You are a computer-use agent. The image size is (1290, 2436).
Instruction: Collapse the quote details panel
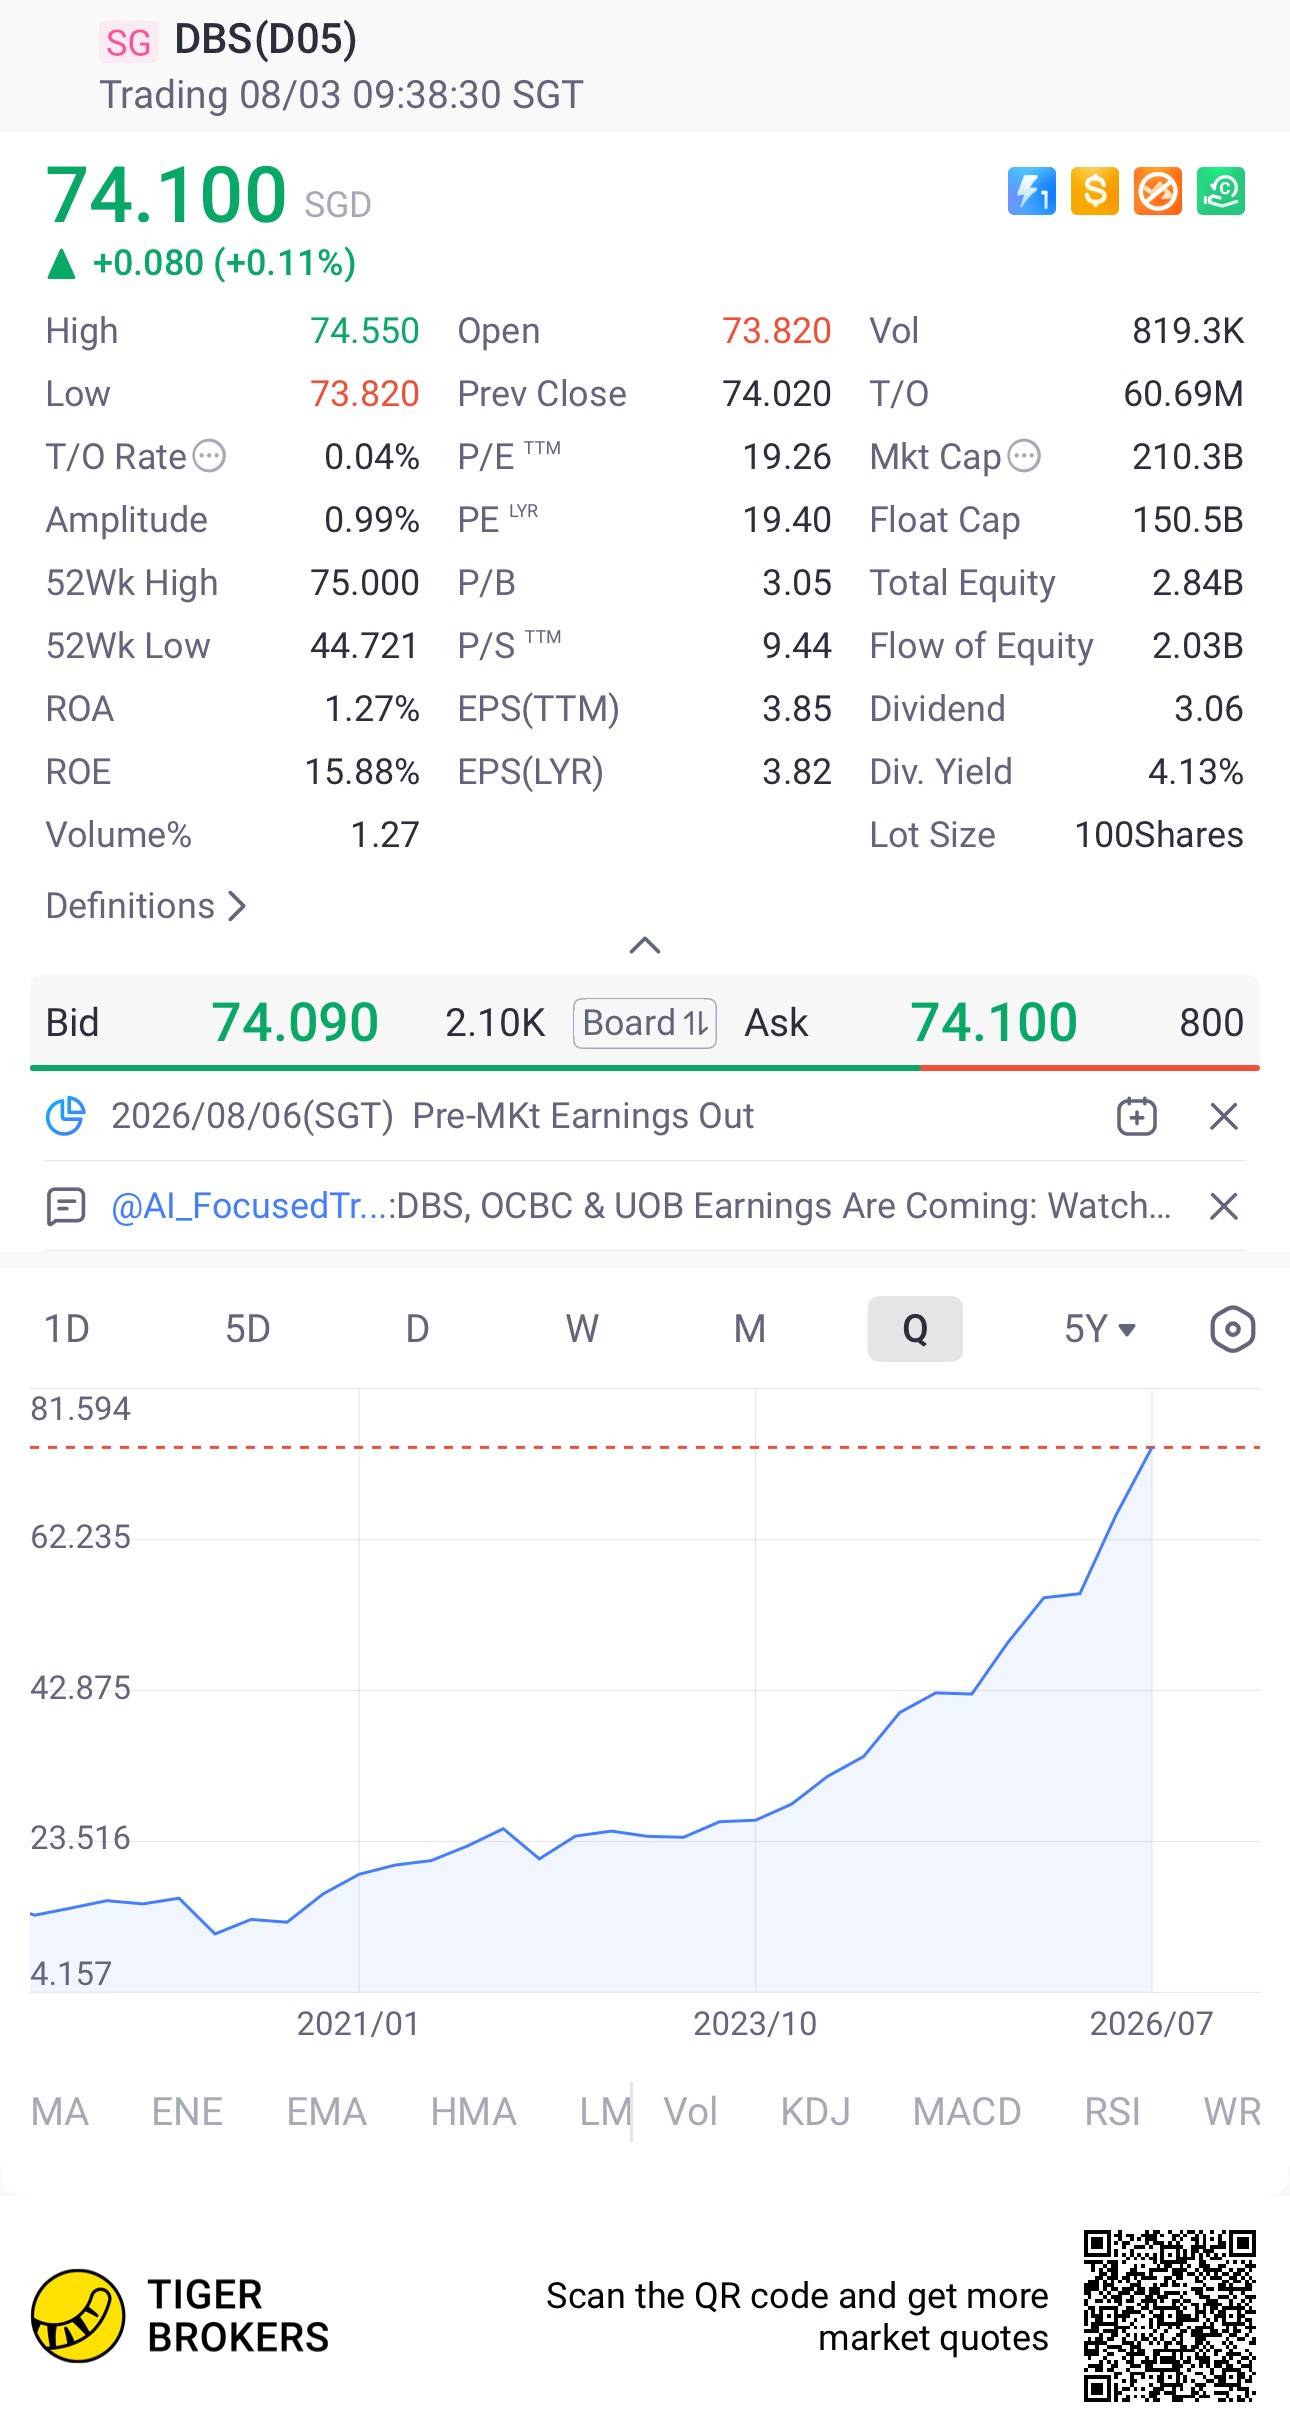(645, 945)
